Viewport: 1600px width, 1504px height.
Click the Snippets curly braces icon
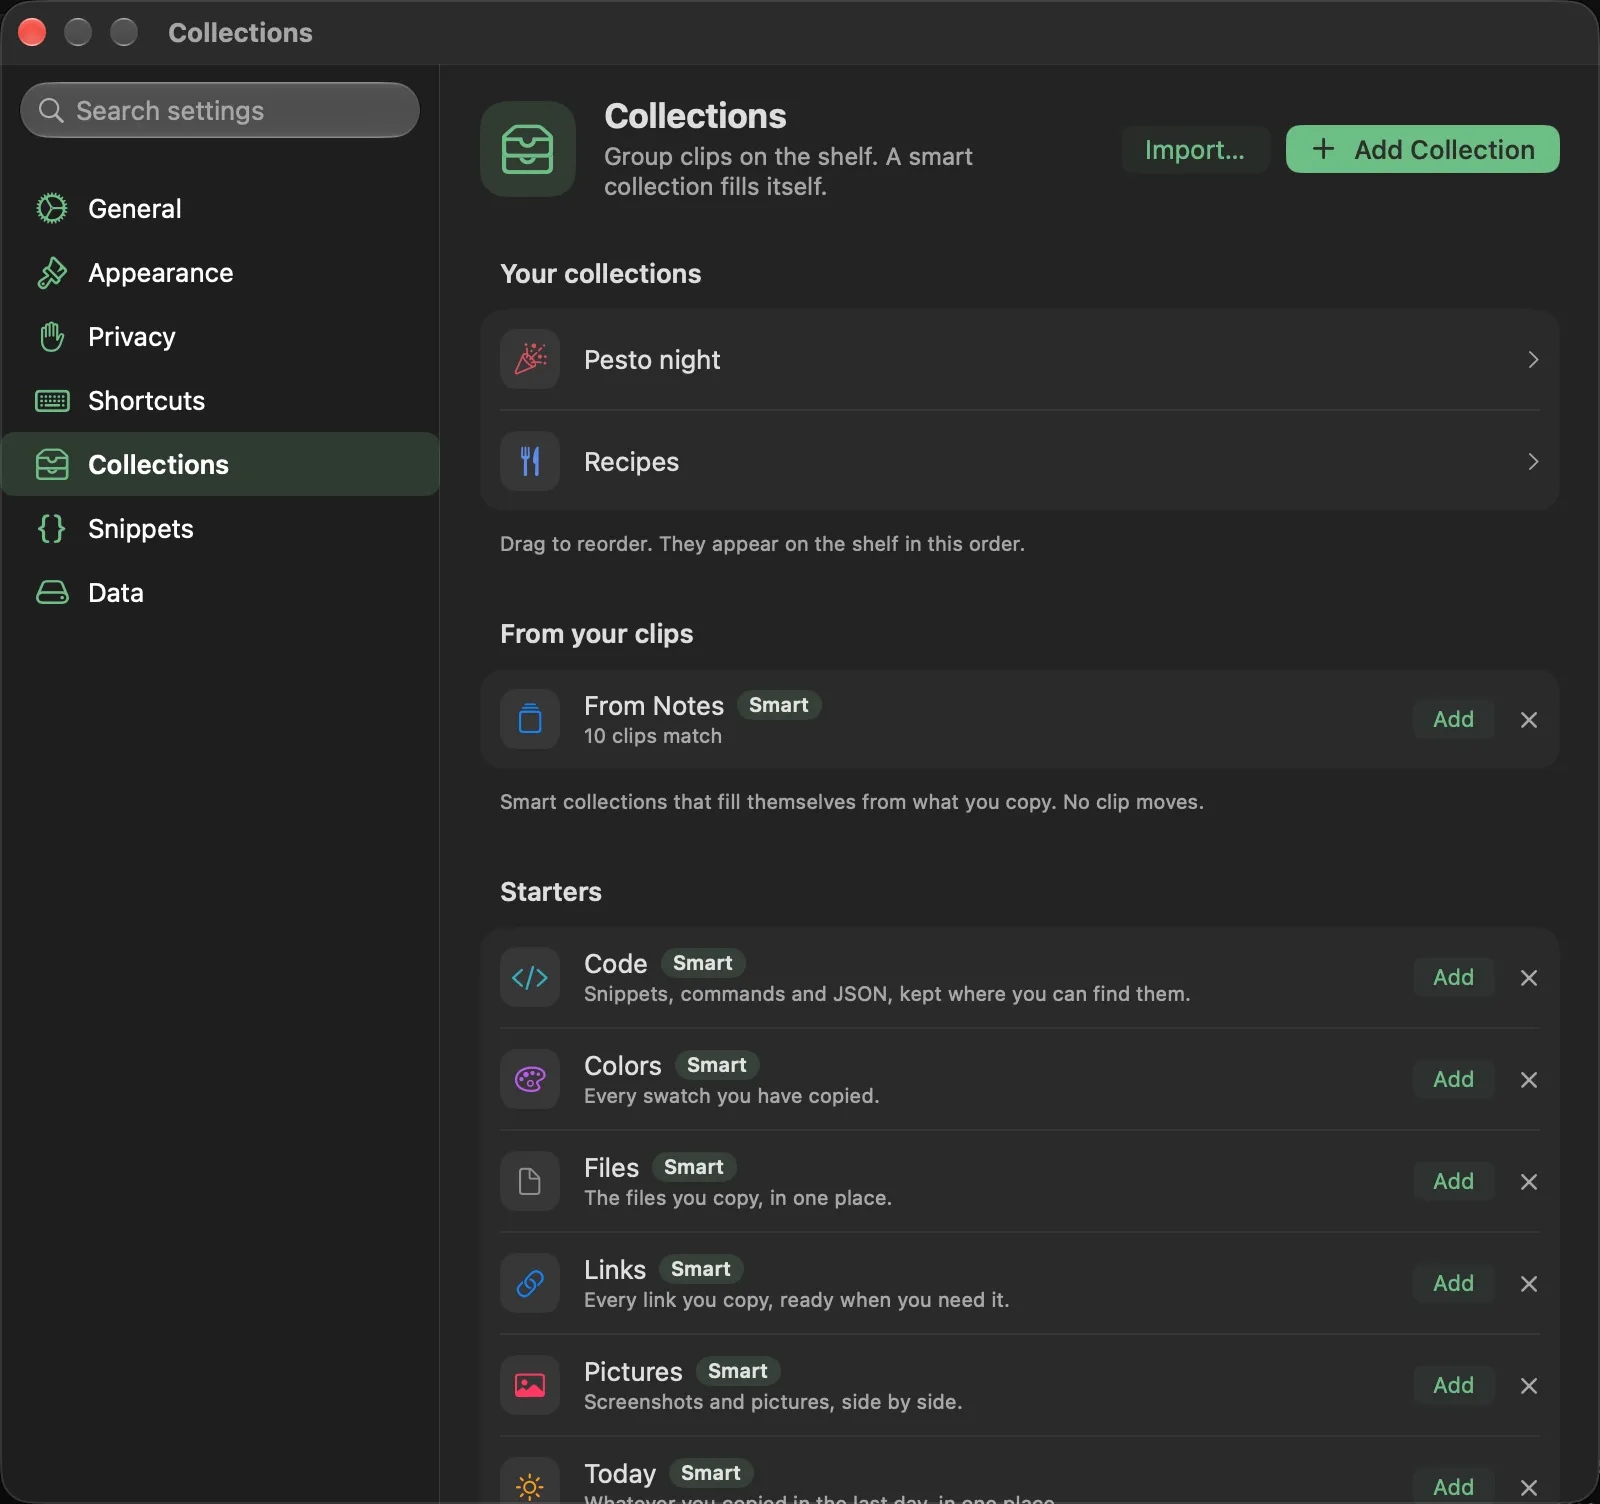point(52,528)
